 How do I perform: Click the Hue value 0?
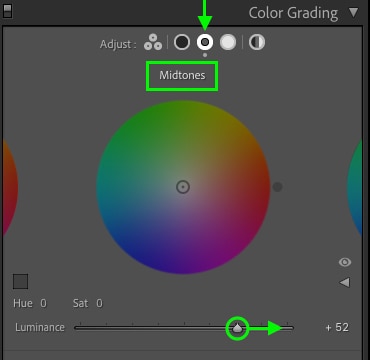(x=44, y=303)
